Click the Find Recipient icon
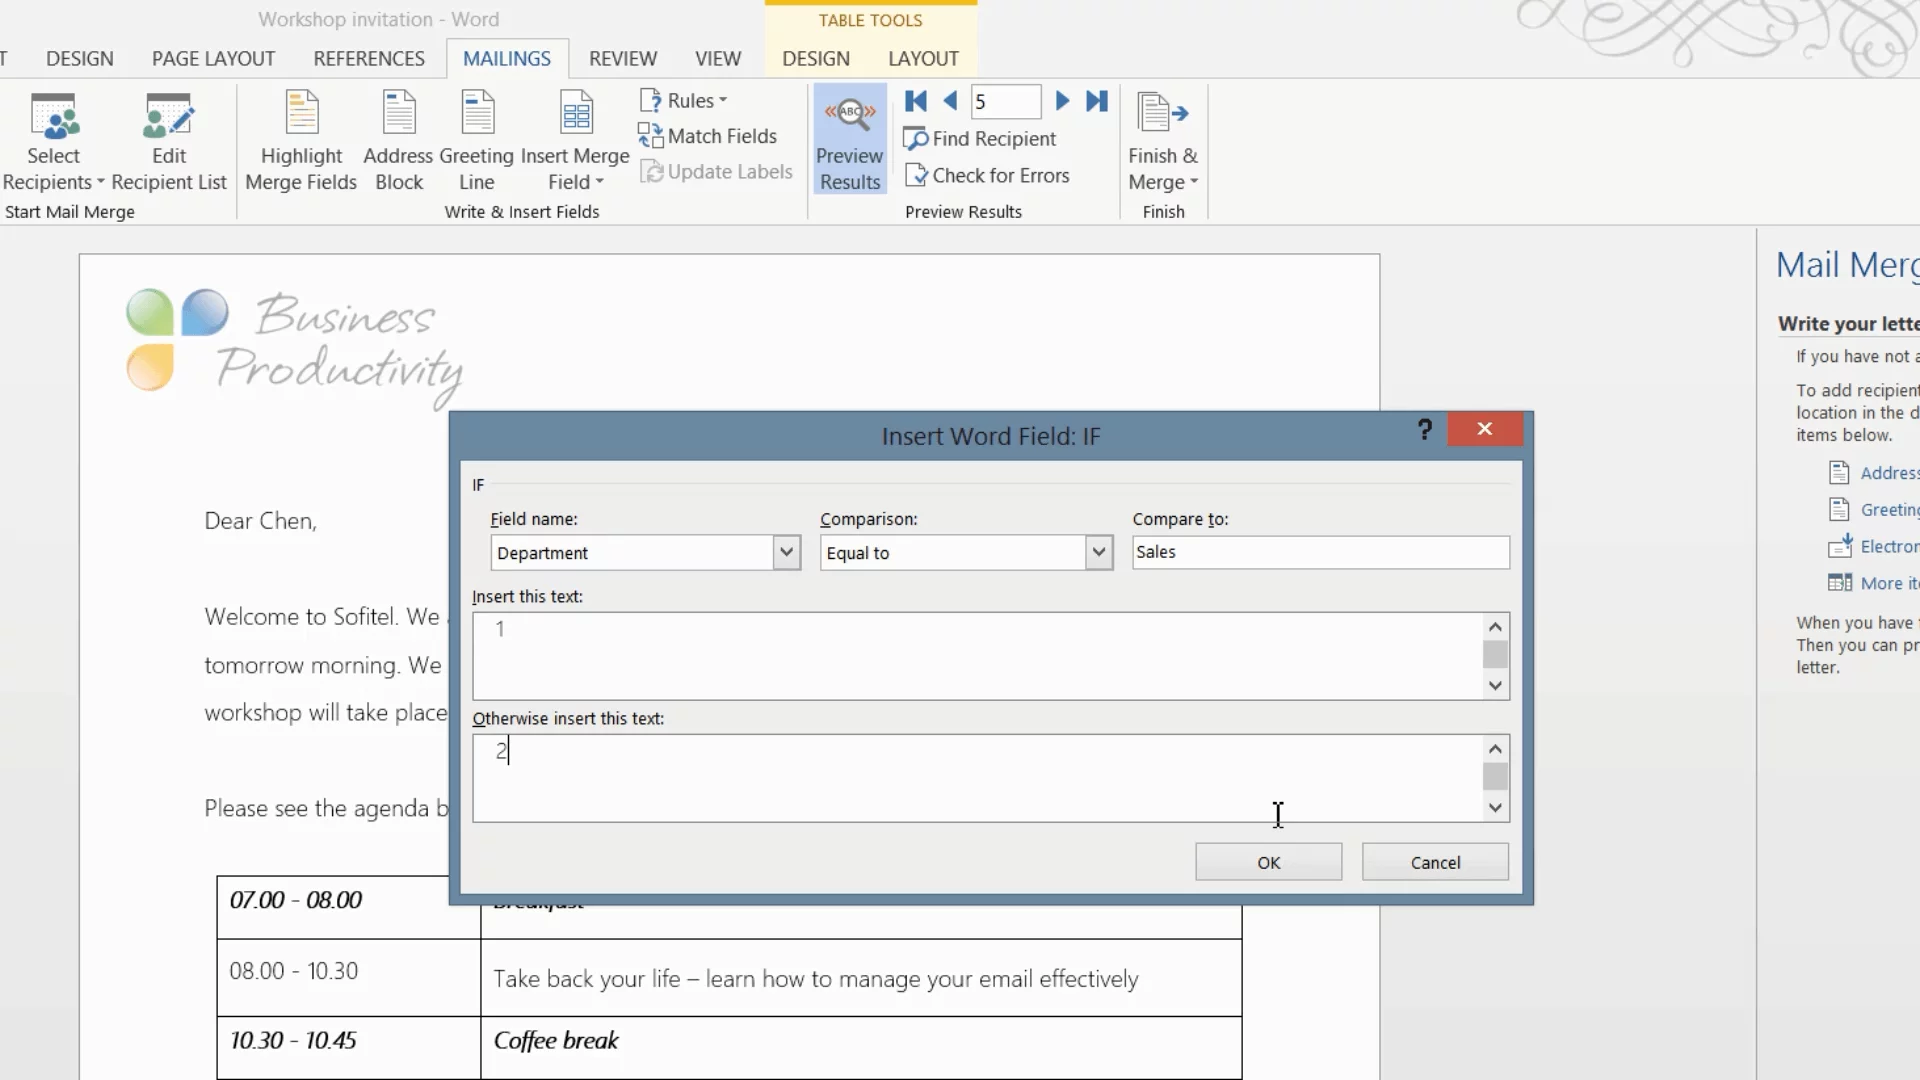The image size is (1920, 1080). pos(915,139)
